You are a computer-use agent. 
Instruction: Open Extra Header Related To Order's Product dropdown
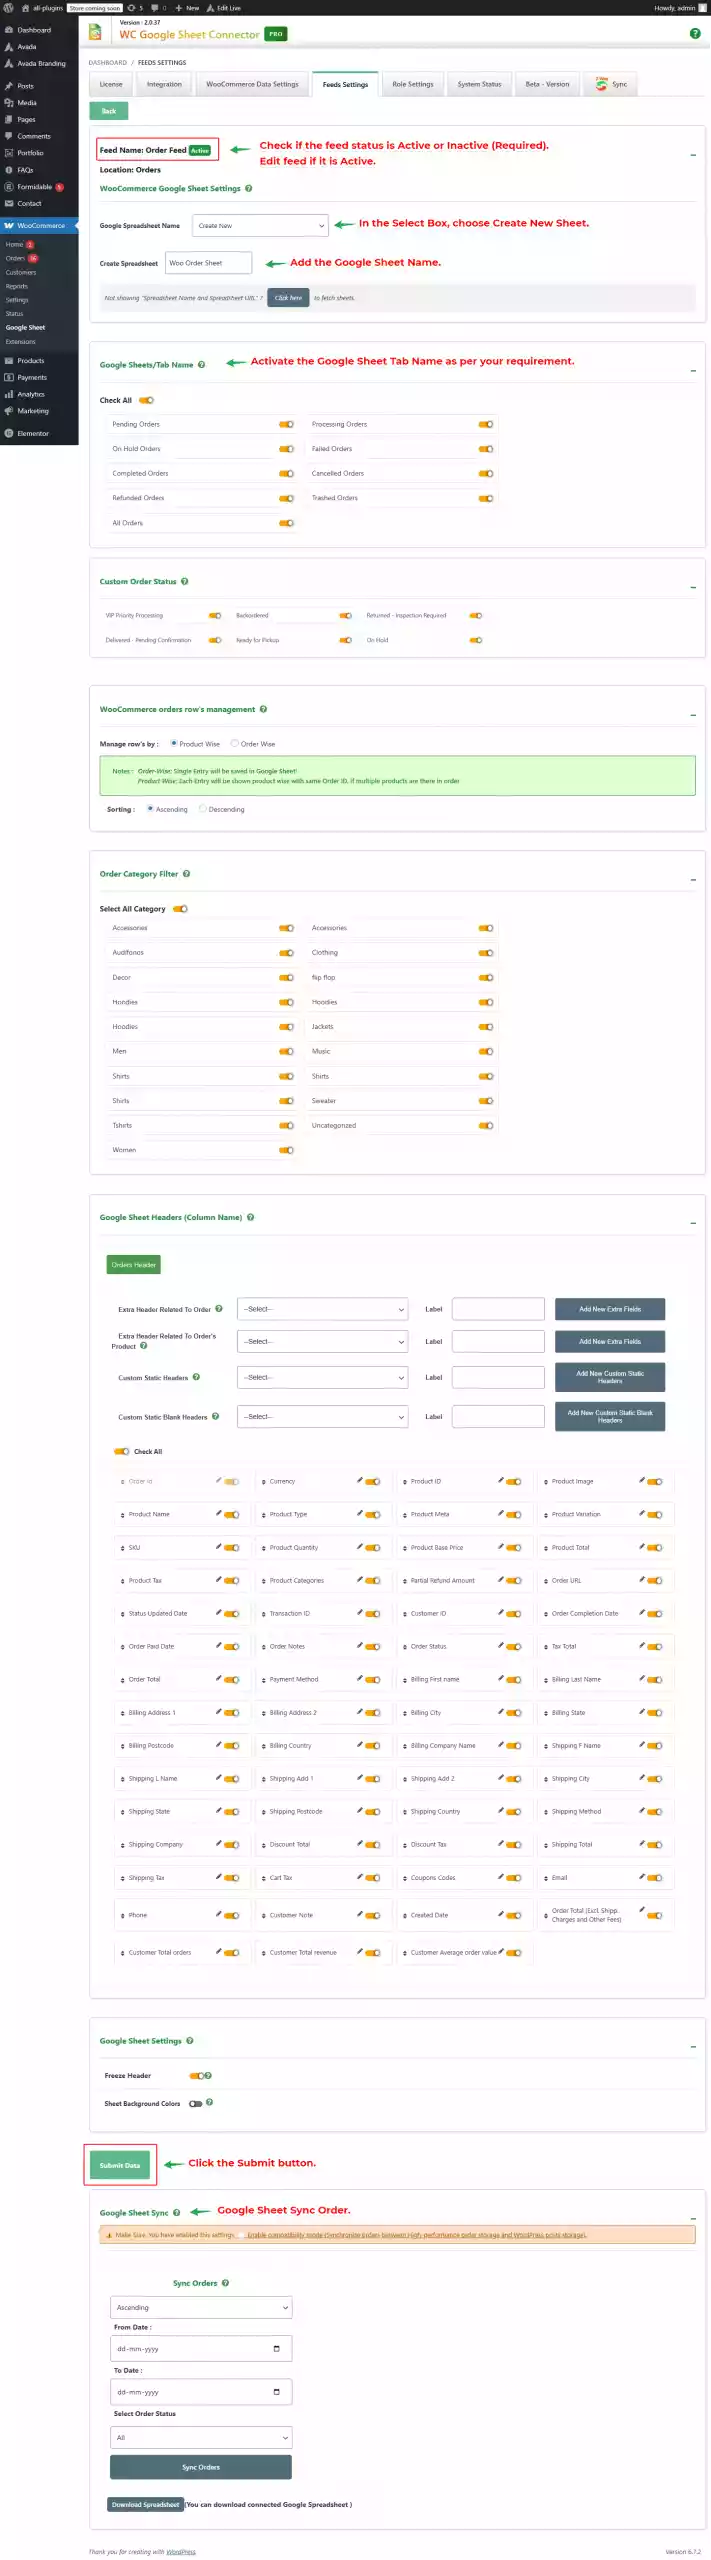323,1341
